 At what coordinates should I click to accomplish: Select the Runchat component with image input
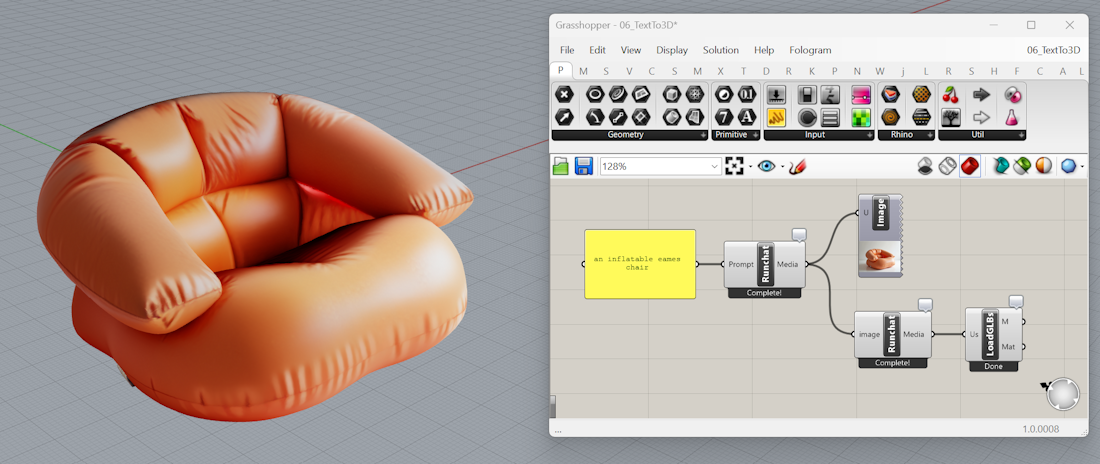tap(891, 334)
